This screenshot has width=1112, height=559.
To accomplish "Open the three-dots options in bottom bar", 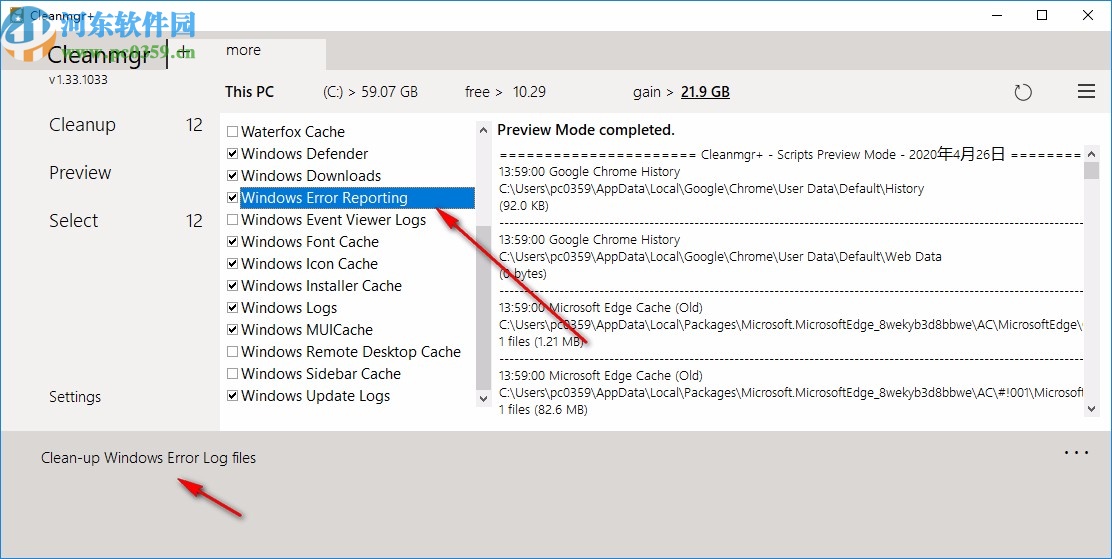I will coord(1077,453).
